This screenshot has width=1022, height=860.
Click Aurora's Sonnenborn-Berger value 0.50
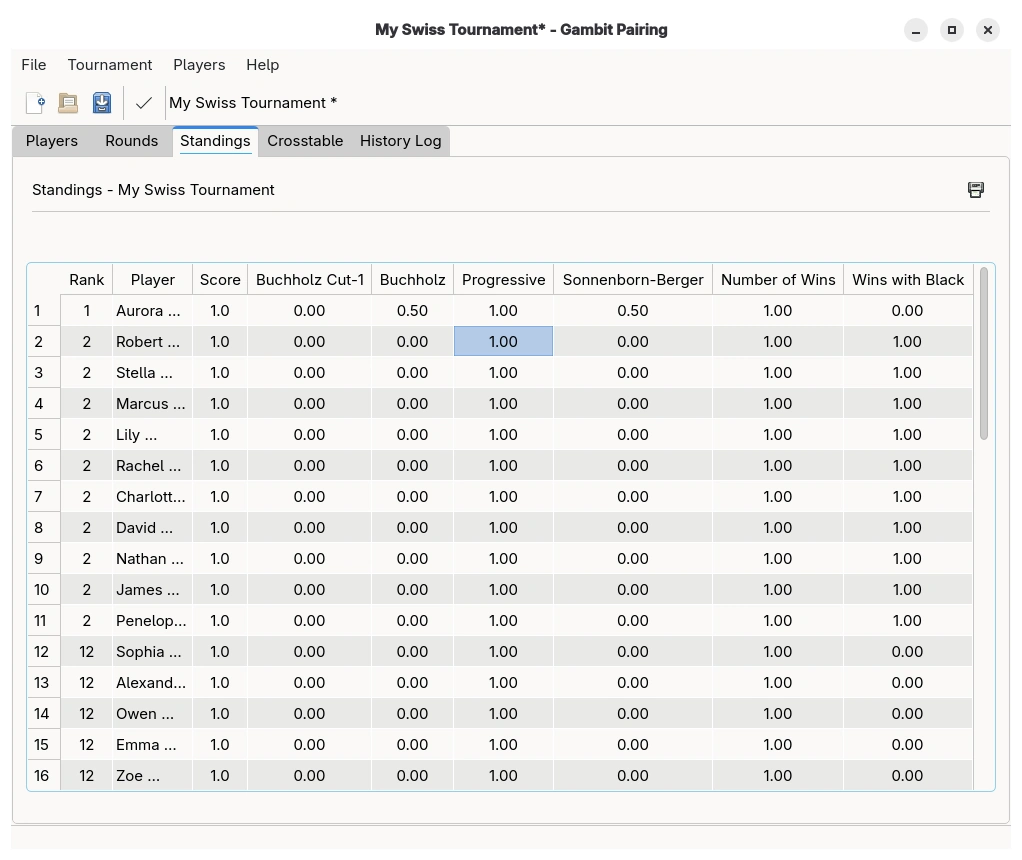(x=633, y=310)
